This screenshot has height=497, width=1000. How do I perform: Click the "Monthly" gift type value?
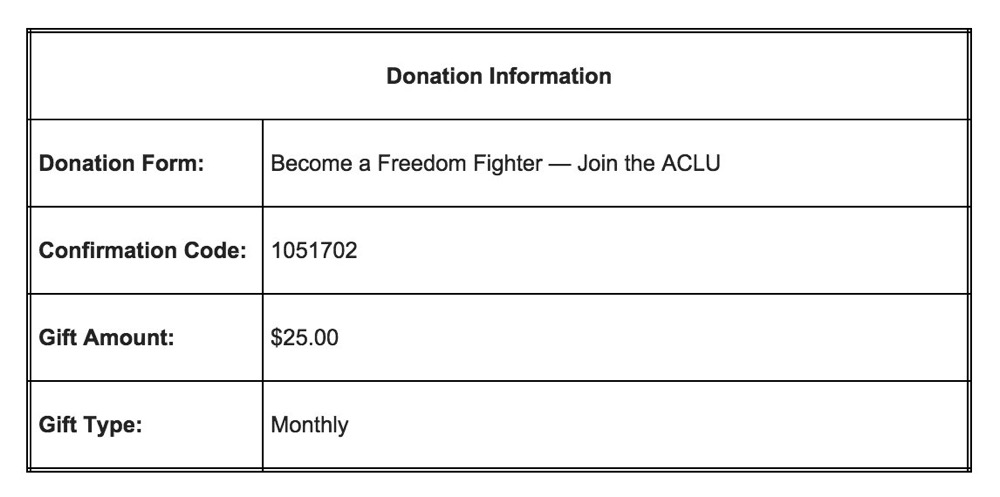pyautogui.click(x=310, y=425)
